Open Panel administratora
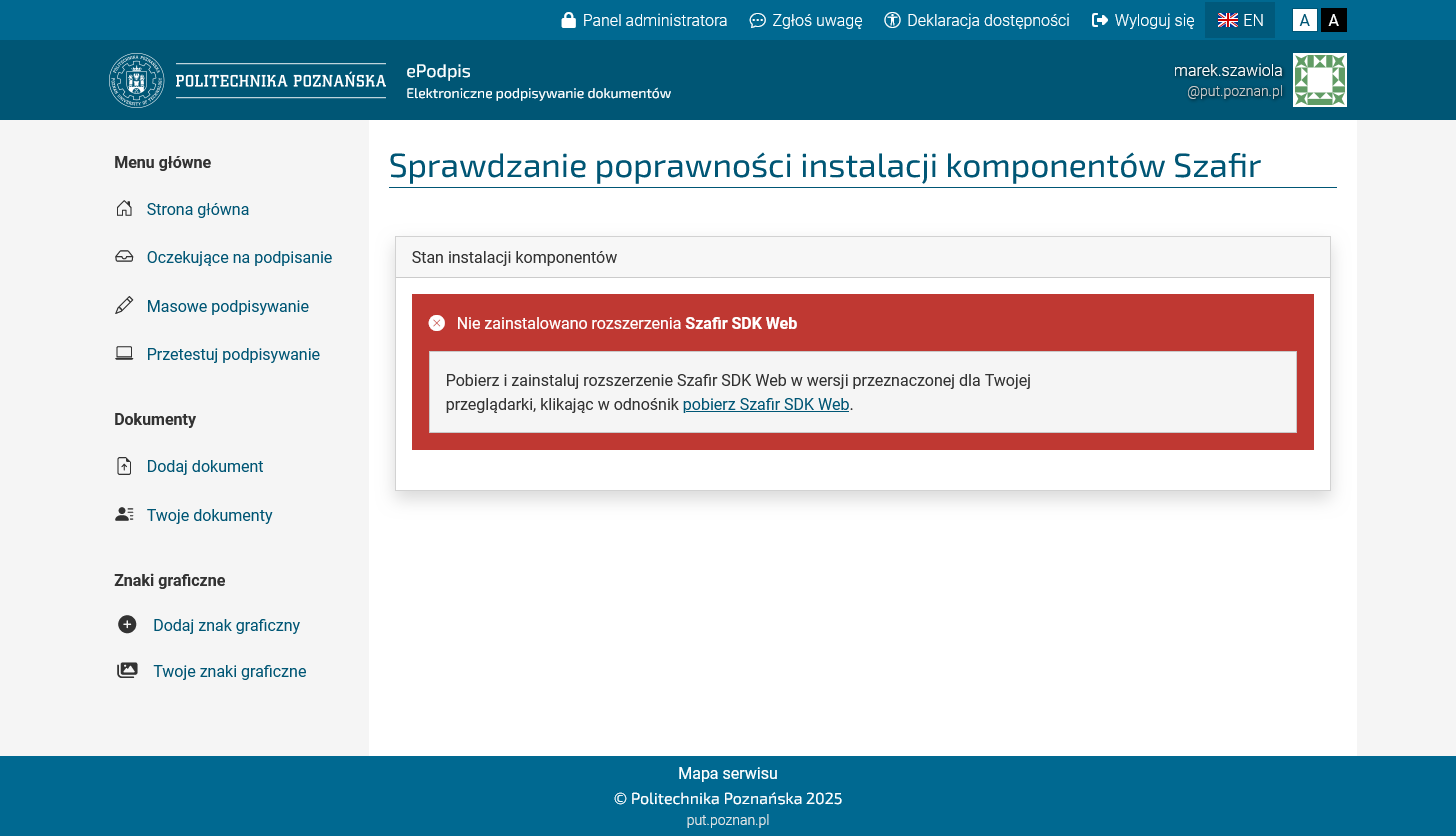This screenshot has width=1456, height=836. click(x=644, y=20)
